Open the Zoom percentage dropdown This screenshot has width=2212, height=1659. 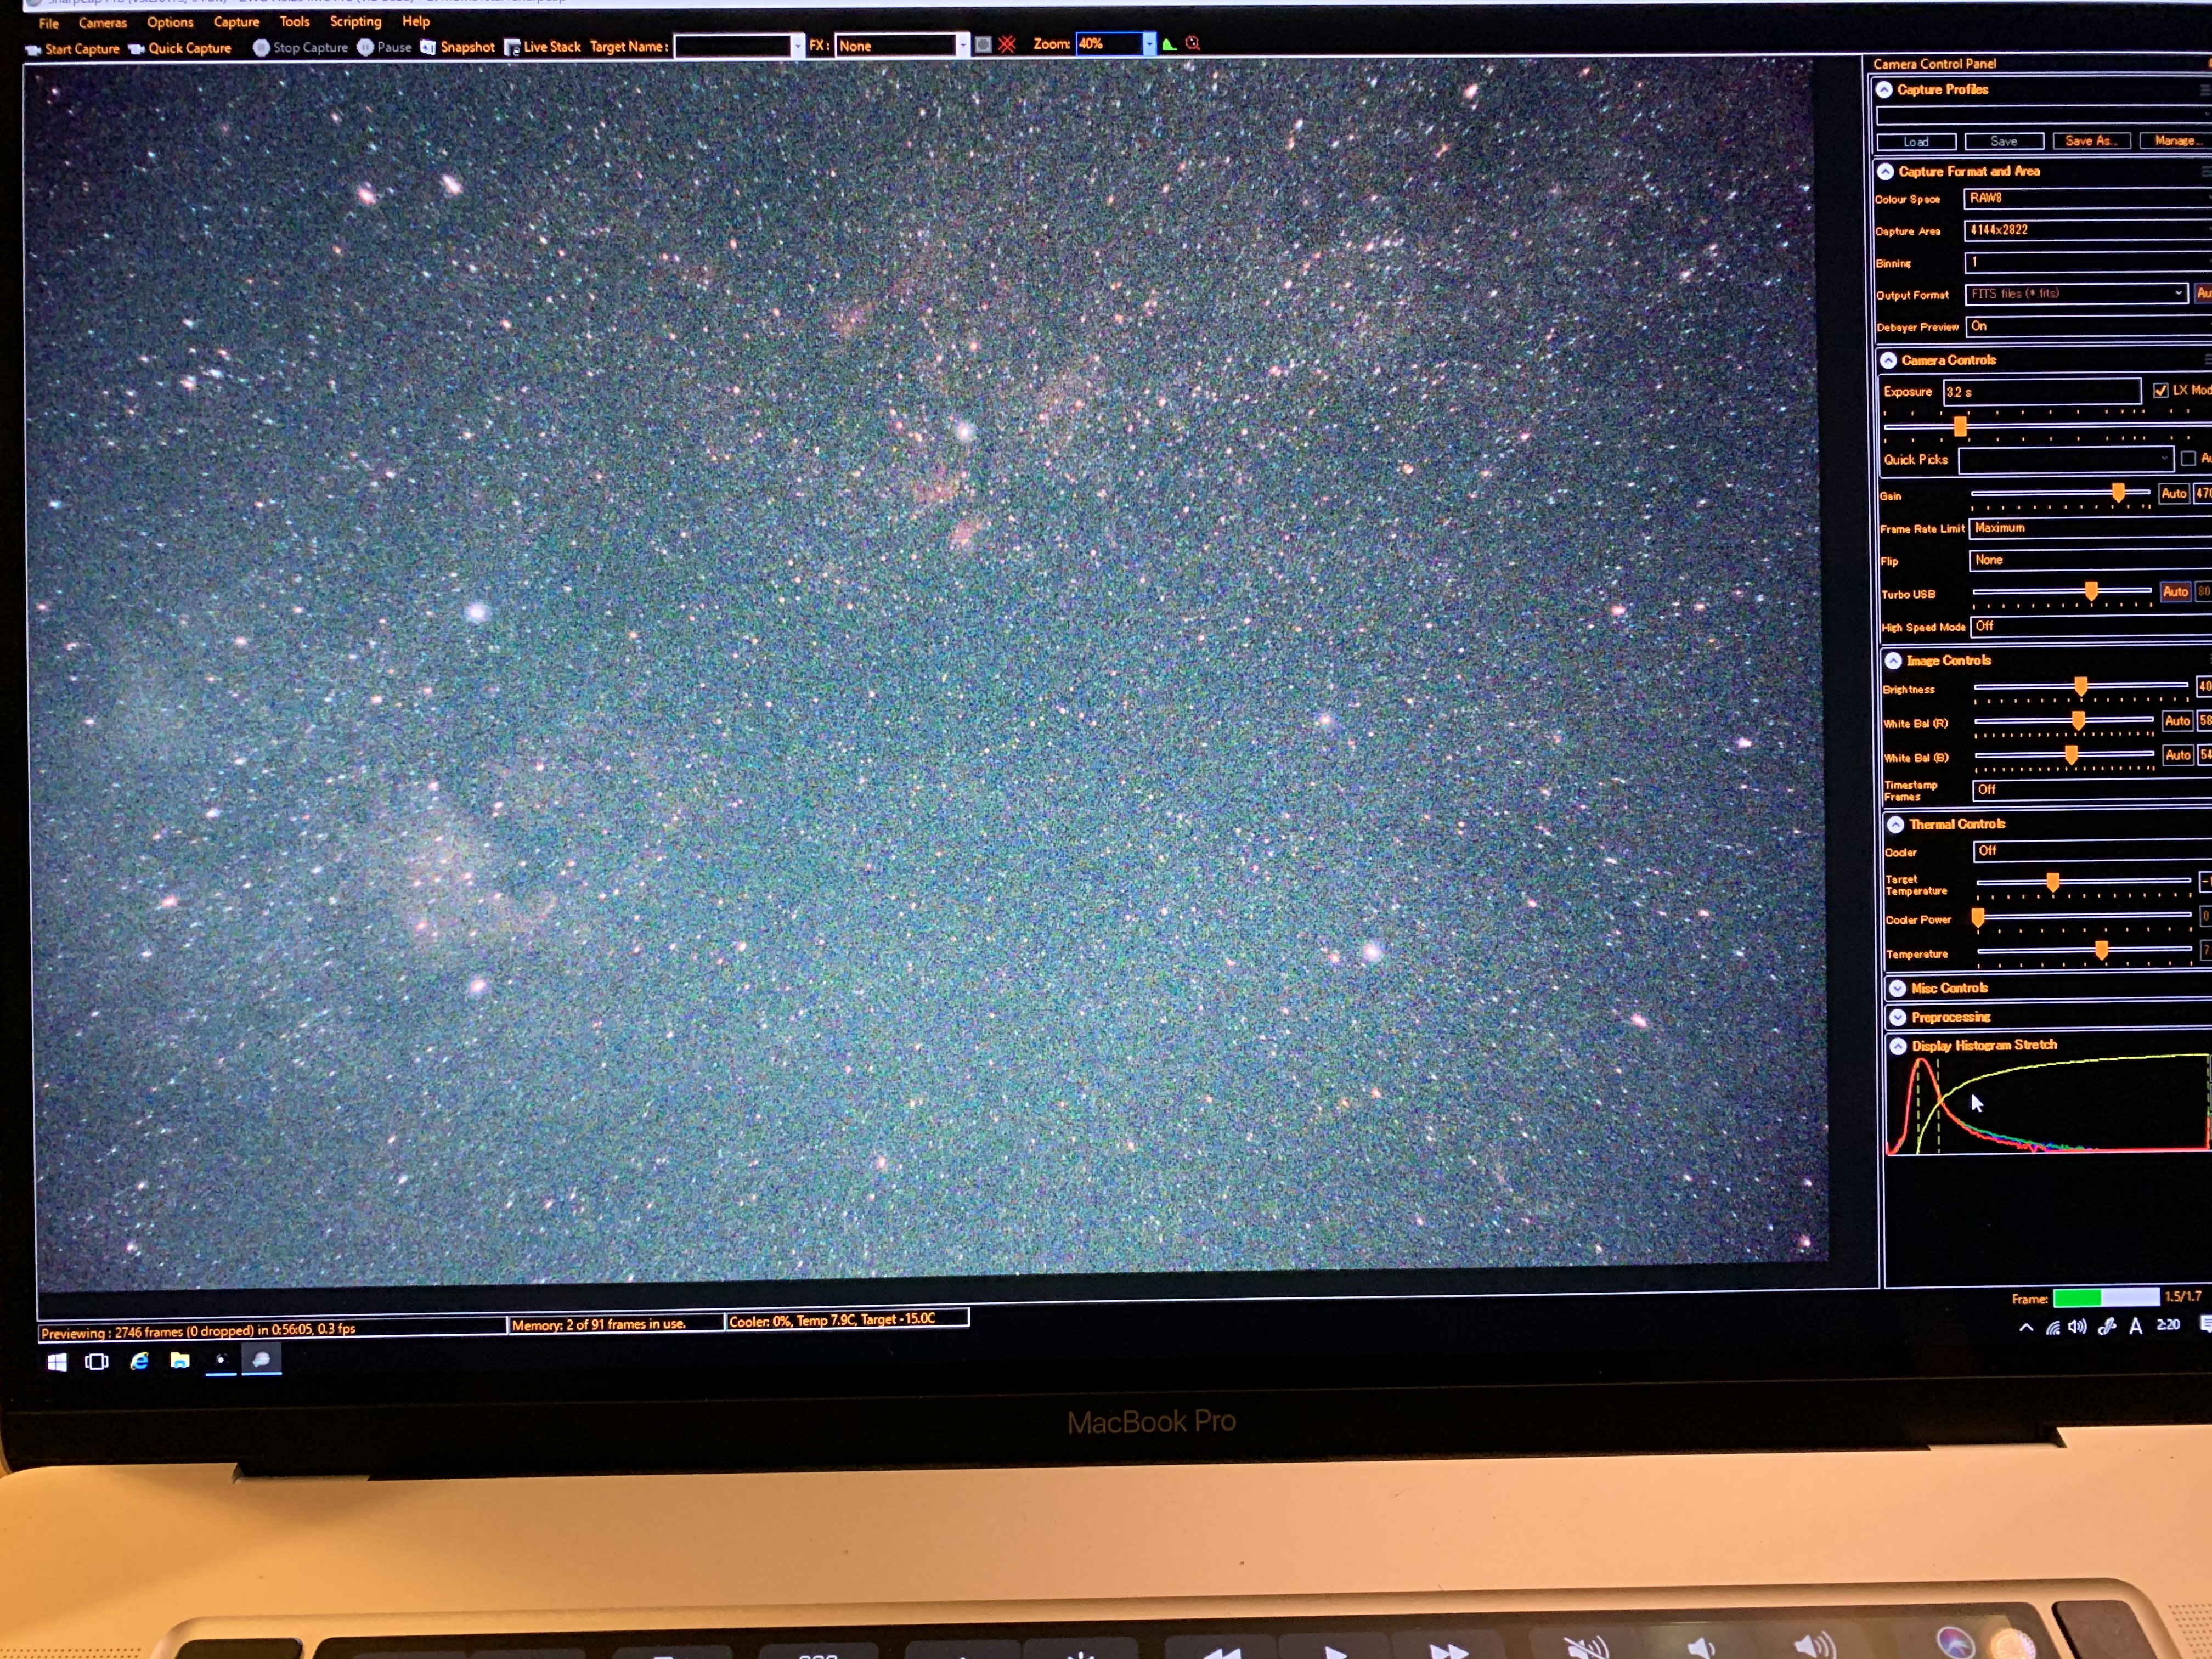[1149, 44]
